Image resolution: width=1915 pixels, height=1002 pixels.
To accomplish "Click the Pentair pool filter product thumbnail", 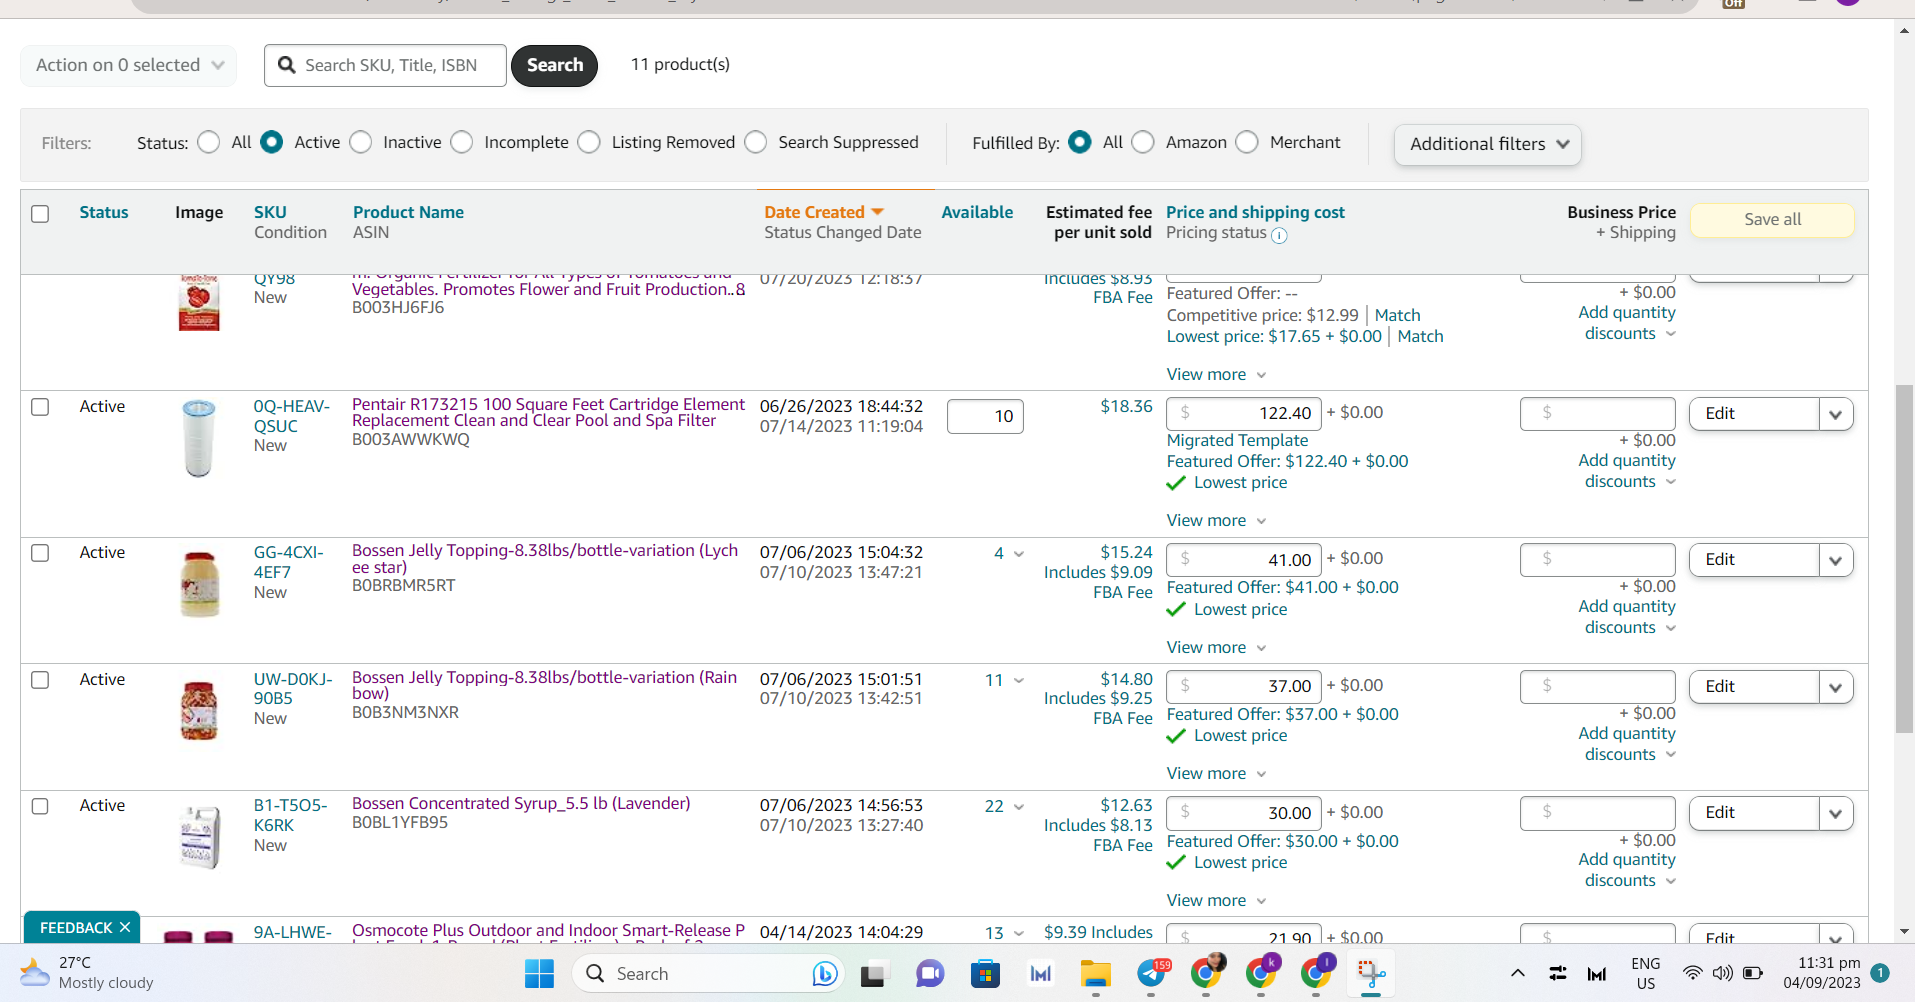I will point(198,438).
